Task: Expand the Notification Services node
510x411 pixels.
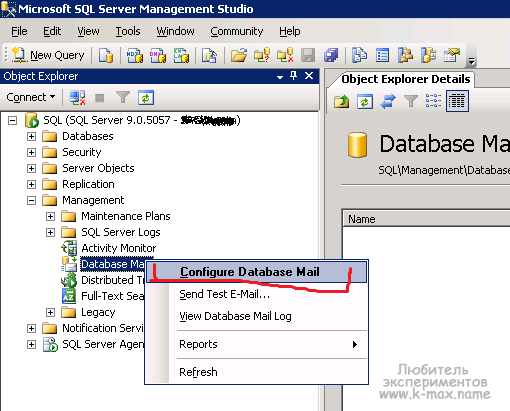Action: (x=31, y=328)
